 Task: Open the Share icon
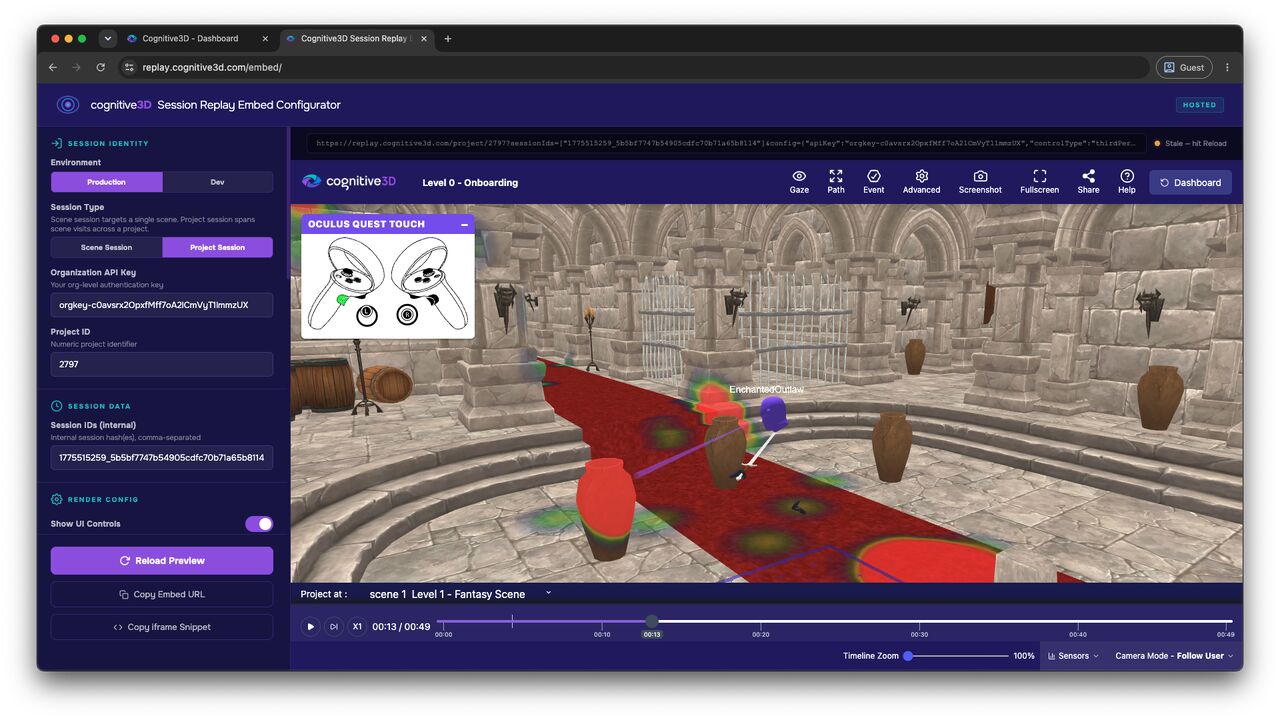point(1088,176)
